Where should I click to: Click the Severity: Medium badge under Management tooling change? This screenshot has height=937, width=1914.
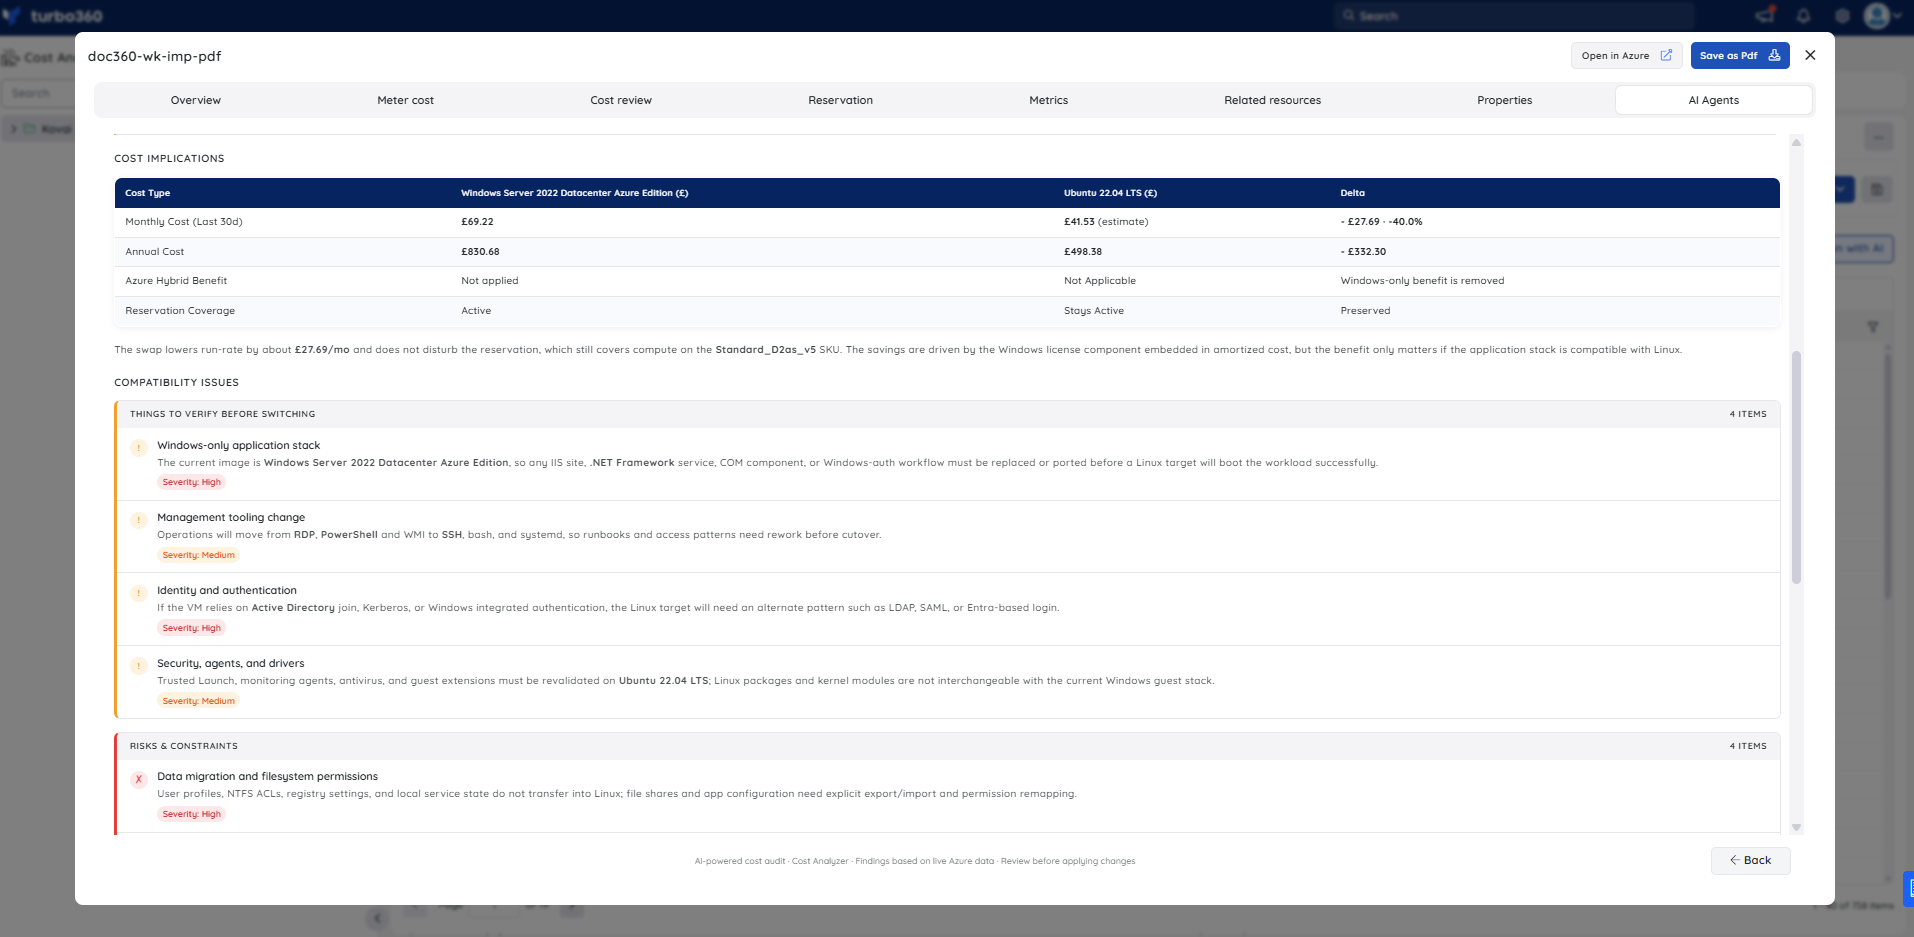[199, 555]
